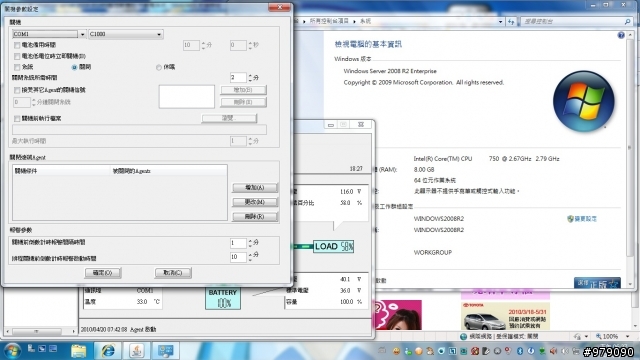
Task: Click the System window vertical scrollbar
Action: (630, 160)
